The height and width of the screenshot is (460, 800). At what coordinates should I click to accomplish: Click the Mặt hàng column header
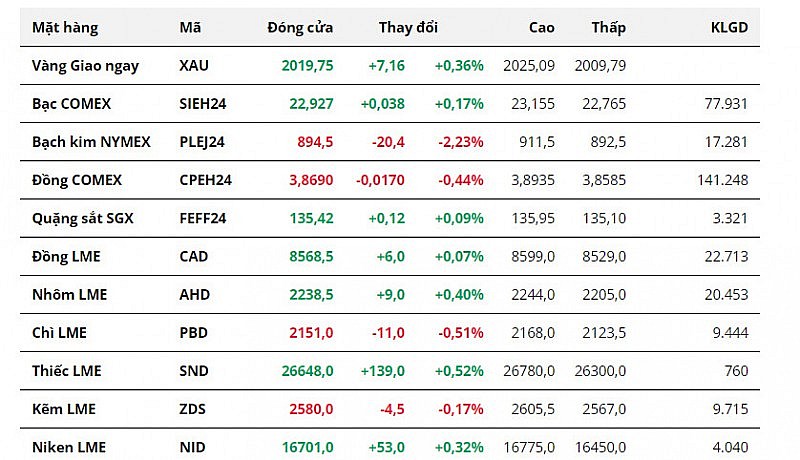click(65, 28)
